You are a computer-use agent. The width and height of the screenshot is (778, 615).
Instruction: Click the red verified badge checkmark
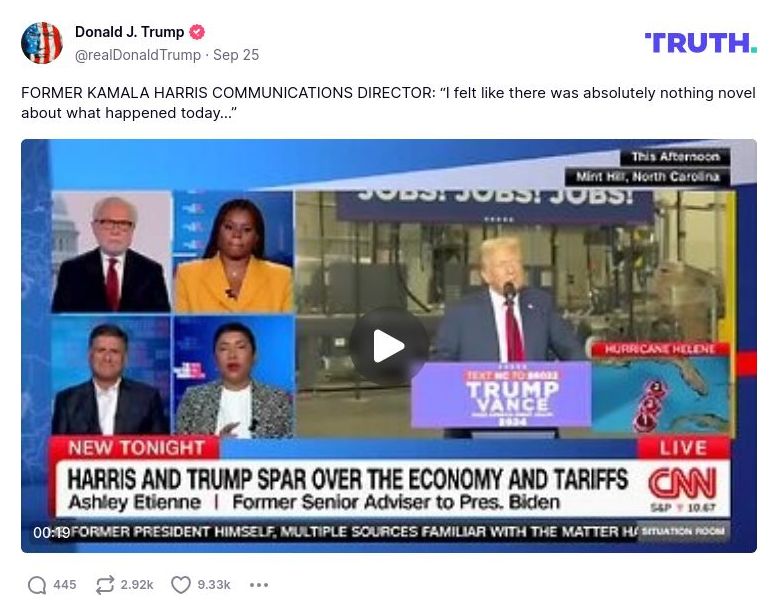[x=197, y=32]
